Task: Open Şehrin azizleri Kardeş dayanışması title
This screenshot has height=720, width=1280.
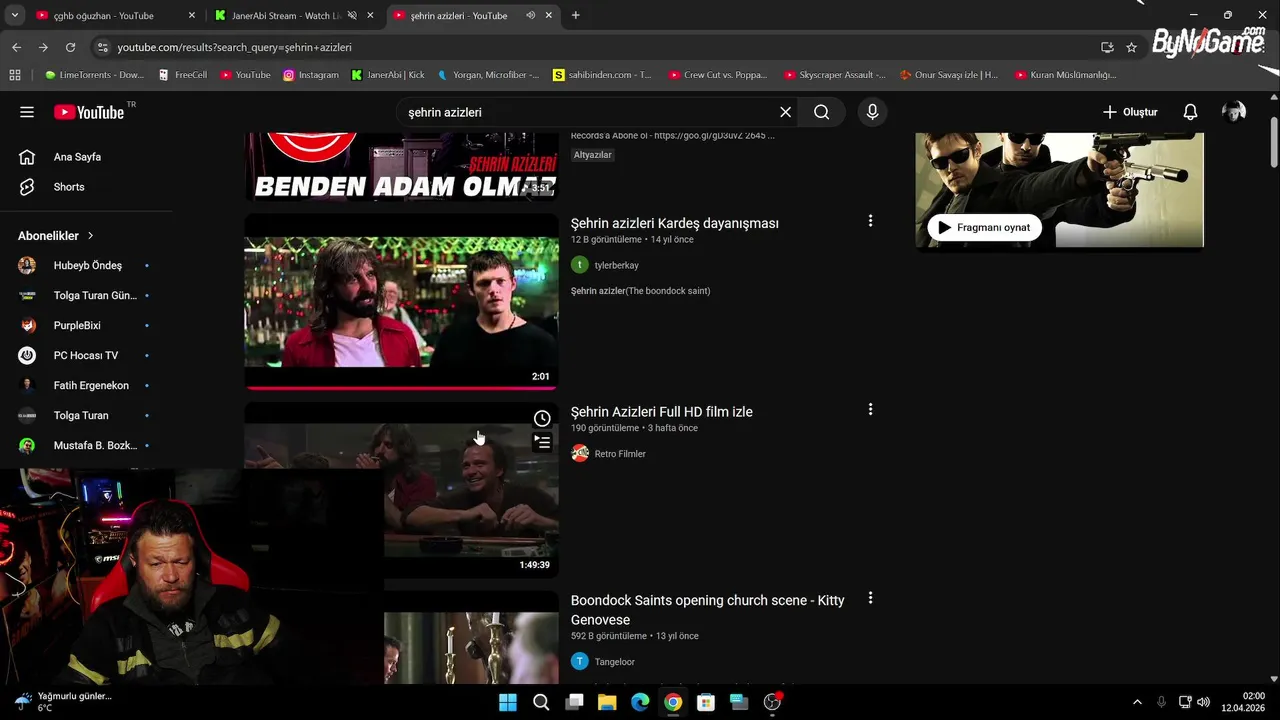Action: pyautogui.click(x=674, y=223)
